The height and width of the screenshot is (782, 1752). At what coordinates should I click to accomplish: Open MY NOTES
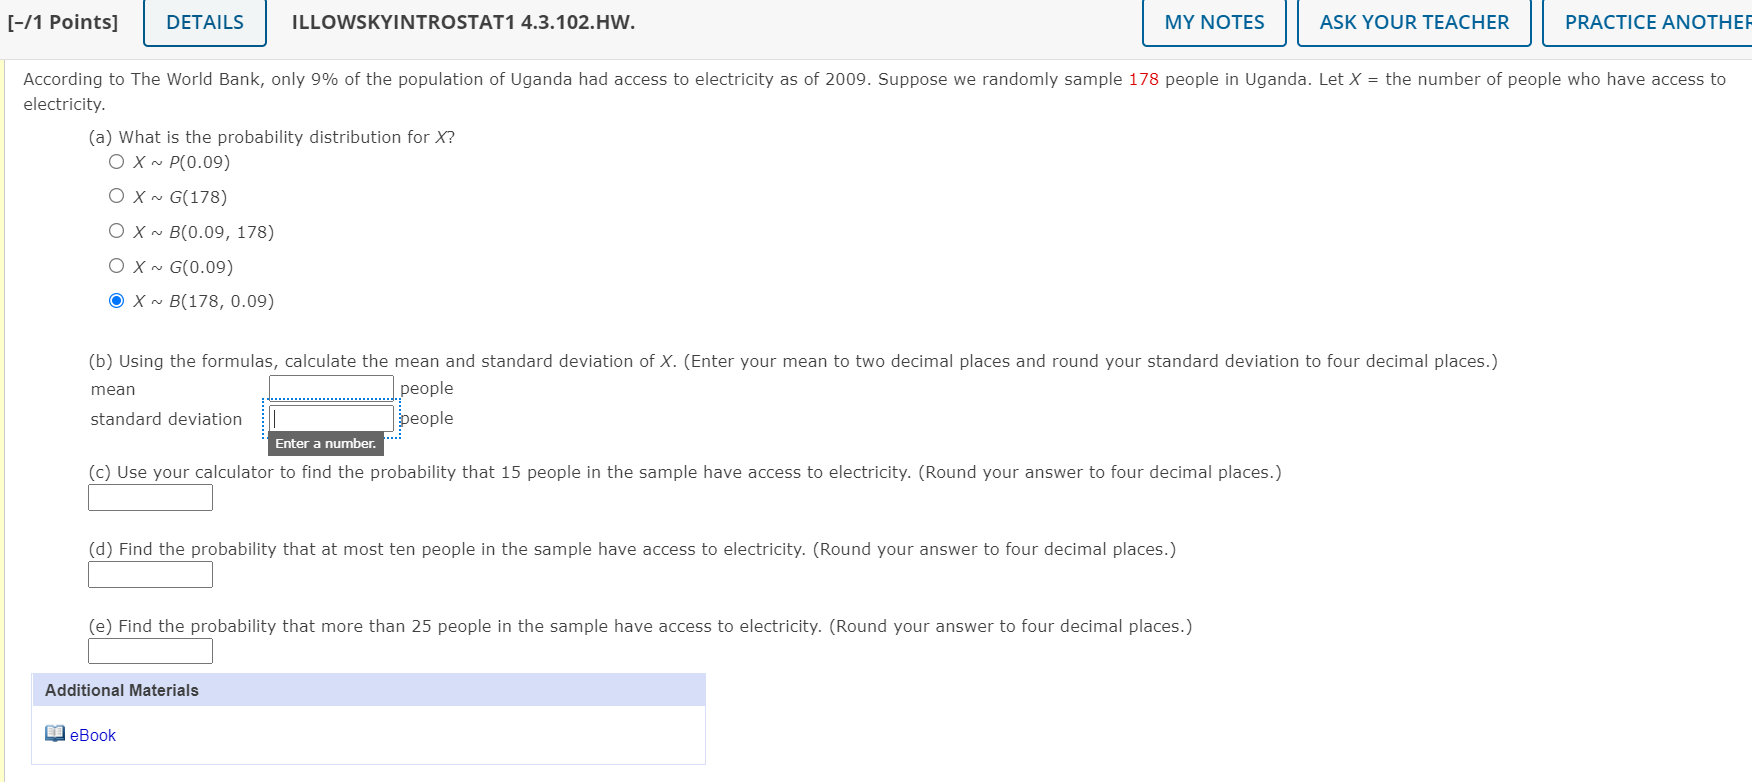click(x=1213, y=22)
